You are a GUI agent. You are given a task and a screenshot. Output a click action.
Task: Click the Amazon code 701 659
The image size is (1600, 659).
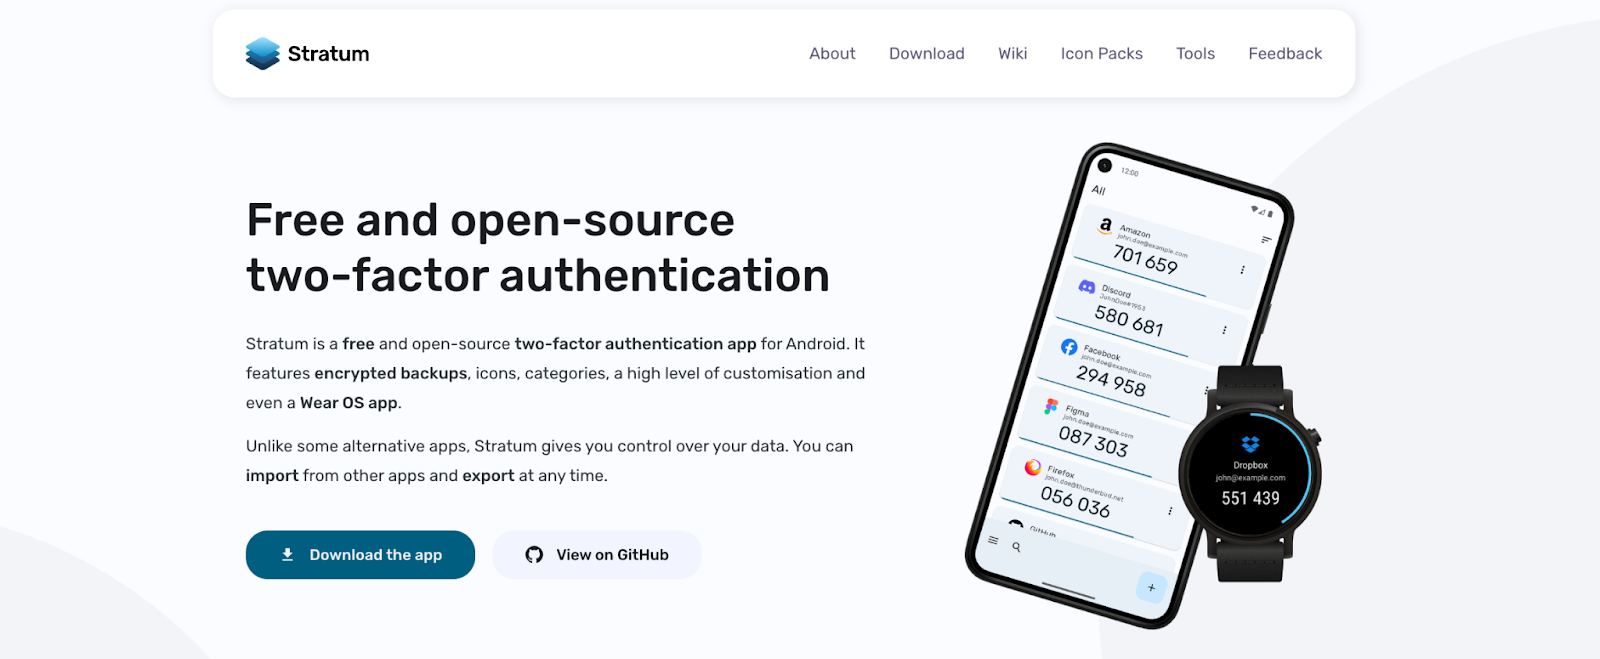1146,260
